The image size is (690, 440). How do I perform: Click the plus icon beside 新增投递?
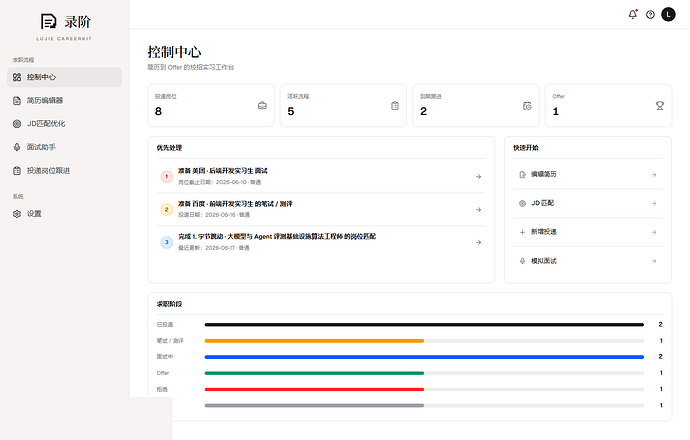pyautogui.click(x=522, y=232)
